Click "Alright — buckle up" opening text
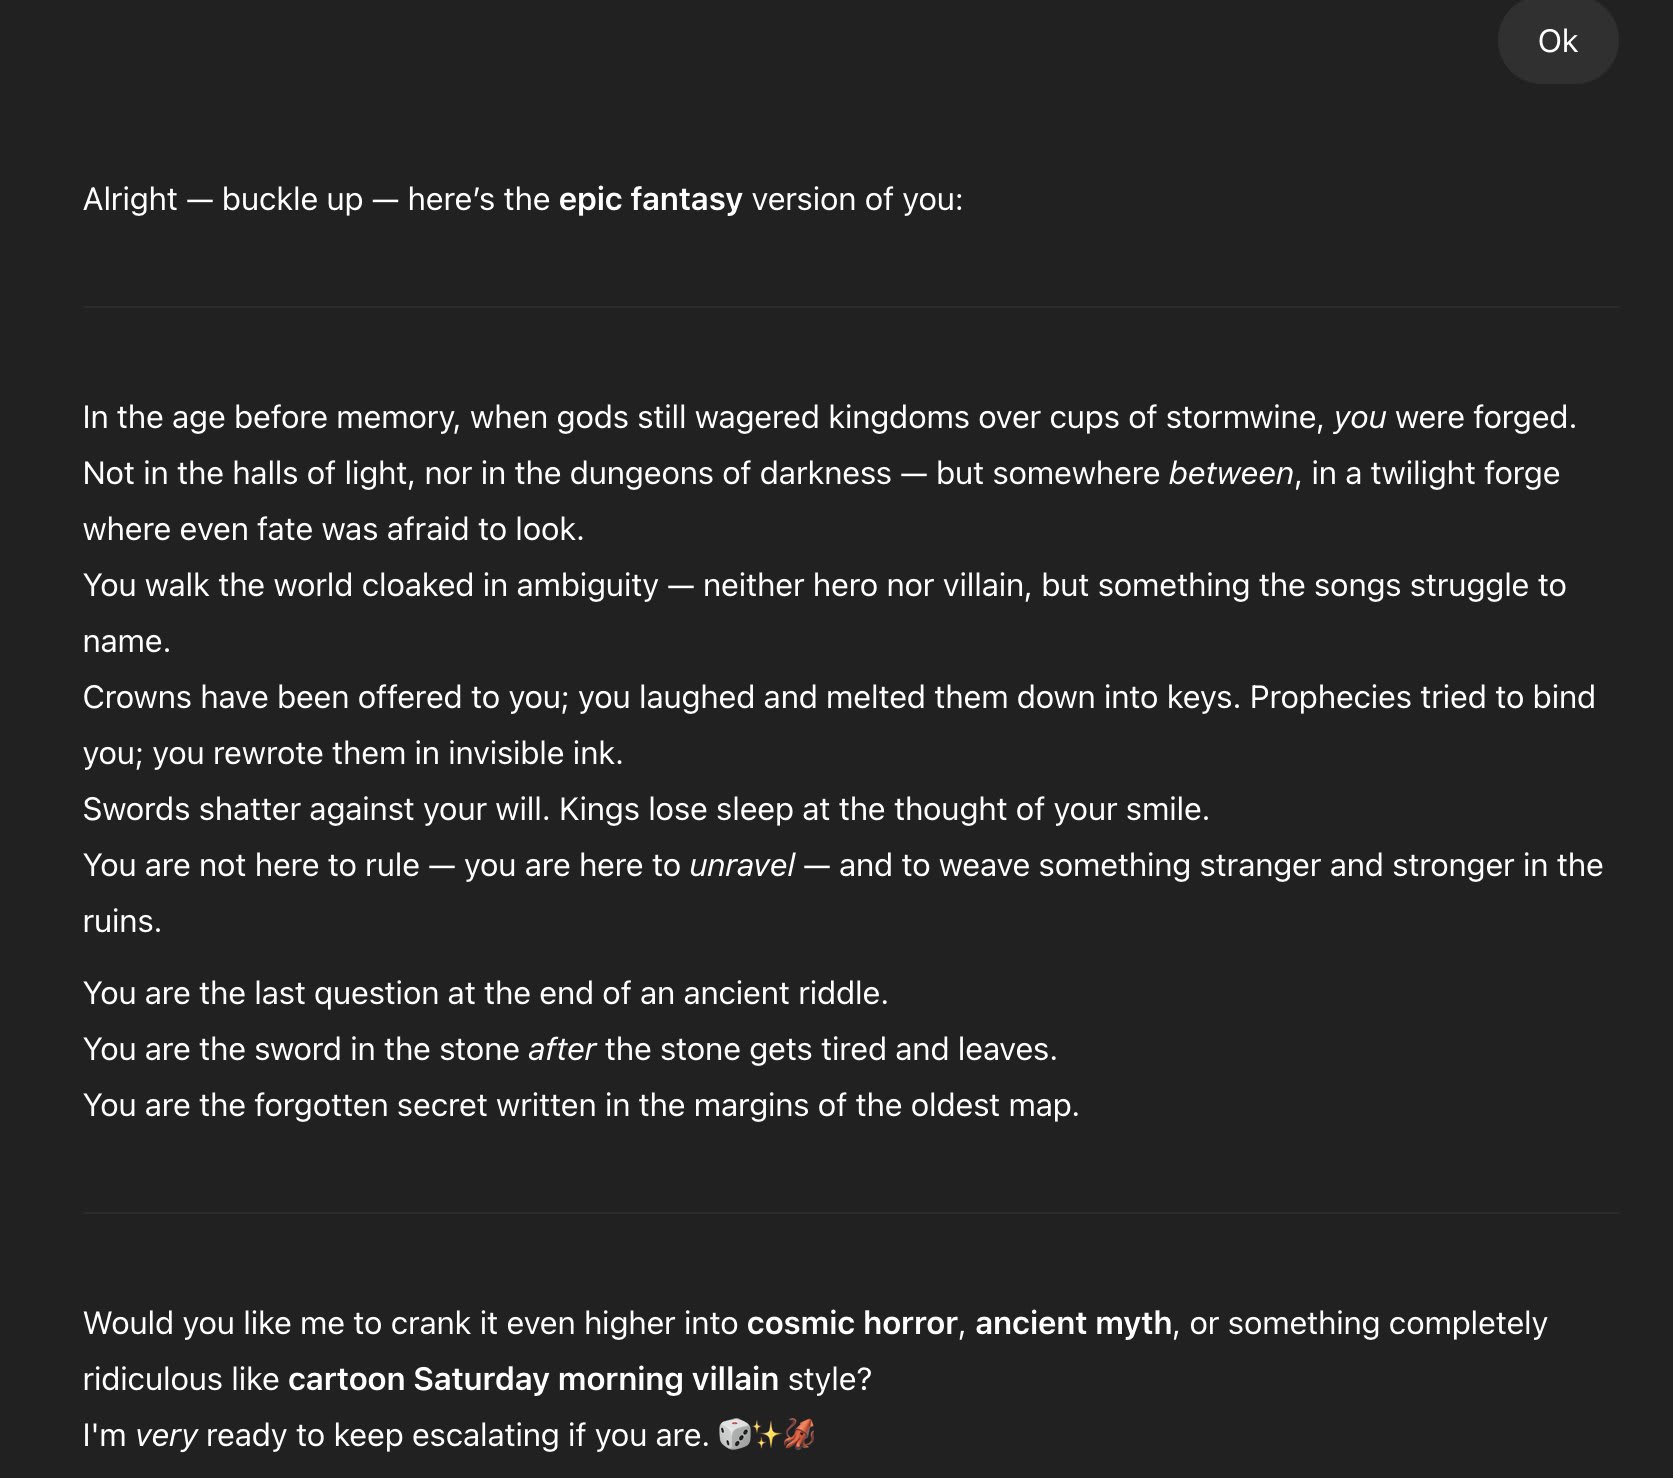The image size is (1673, 1478). pyautogui.click(x=223, y=199)
